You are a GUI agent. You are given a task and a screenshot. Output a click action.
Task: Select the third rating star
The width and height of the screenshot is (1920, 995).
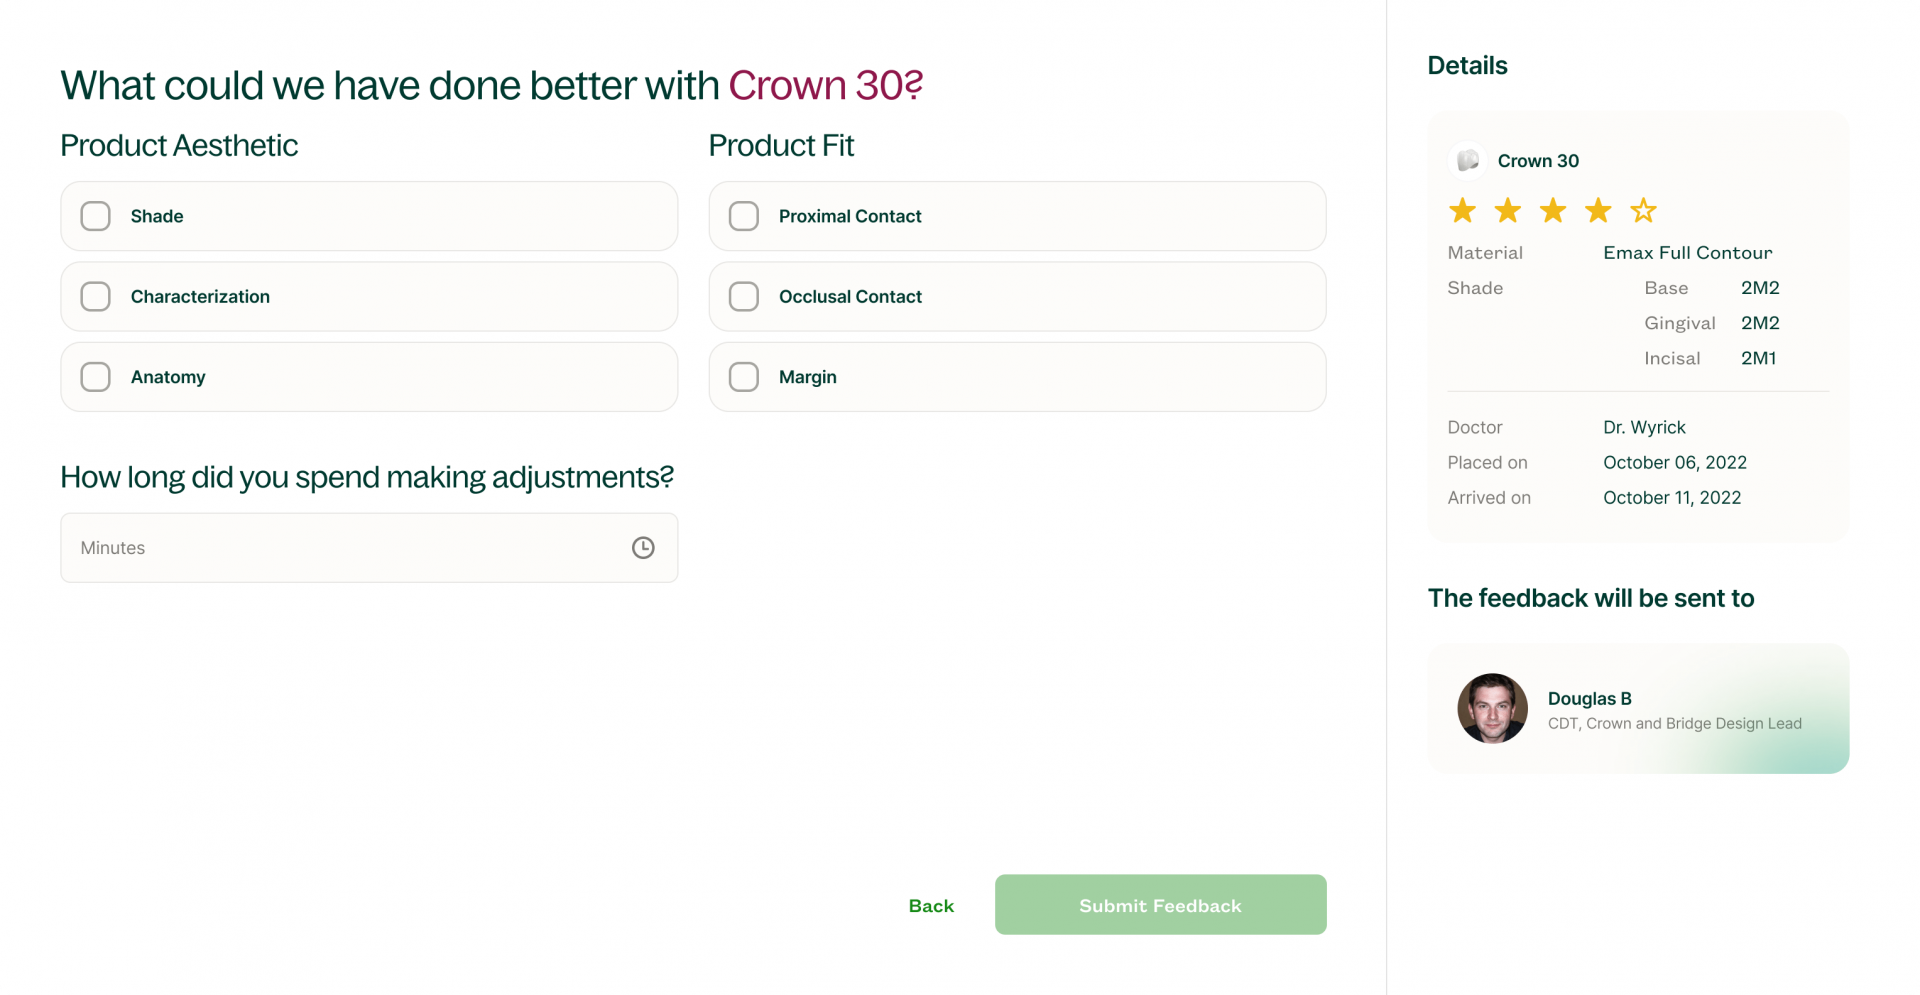pyautogui.click(x=1553, y=211)
